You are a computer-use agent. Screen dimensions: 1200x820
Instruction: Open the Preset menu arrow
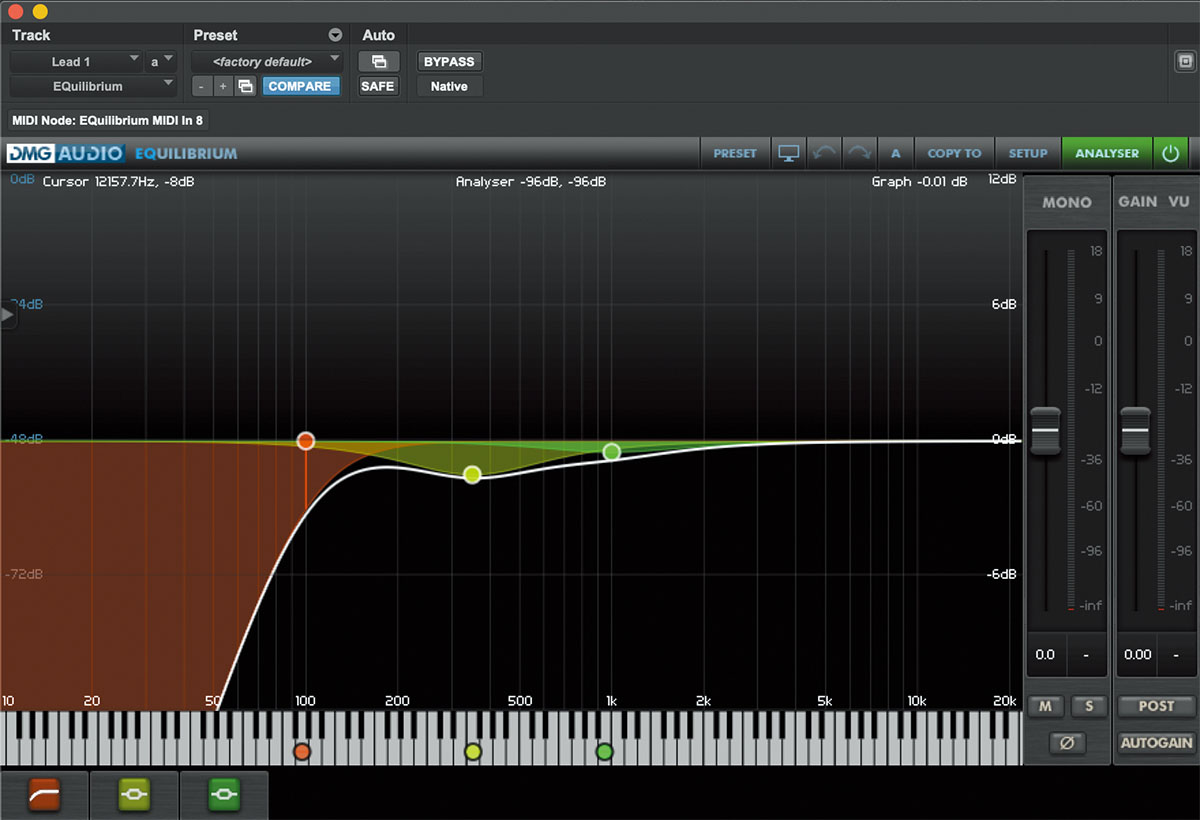click(x=335, y=35)
